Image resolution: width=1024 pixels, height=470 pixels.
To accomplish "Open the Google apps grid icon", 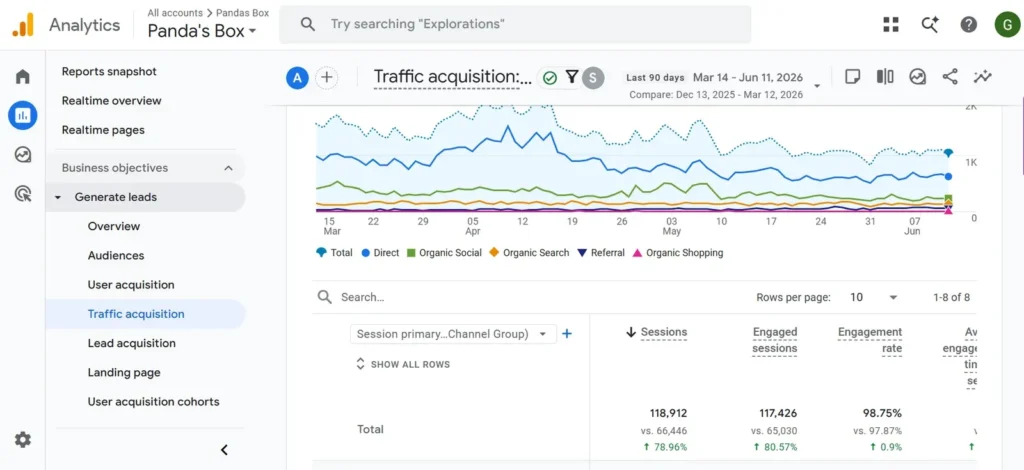I will [891, 25].
